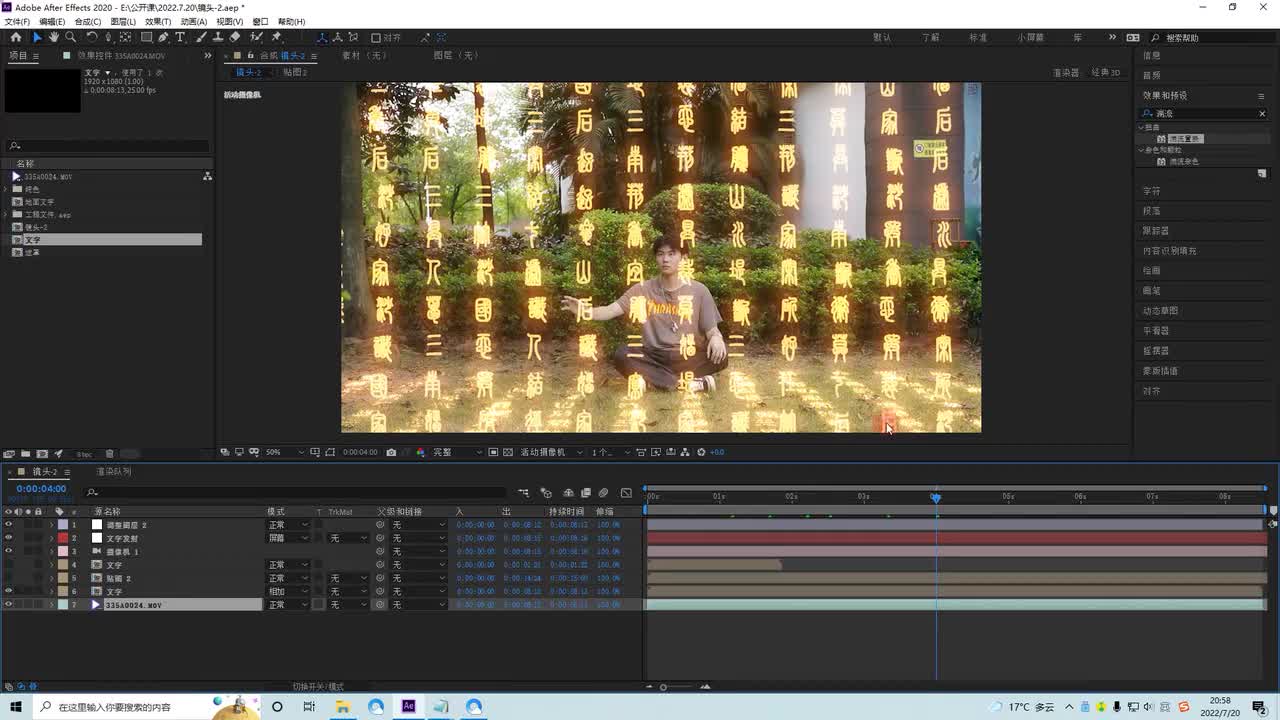Image resolution: width=1280 pixels, height=720 pixels.
Task: Open the 编辑(E) menu
Action: pos(52,21)
